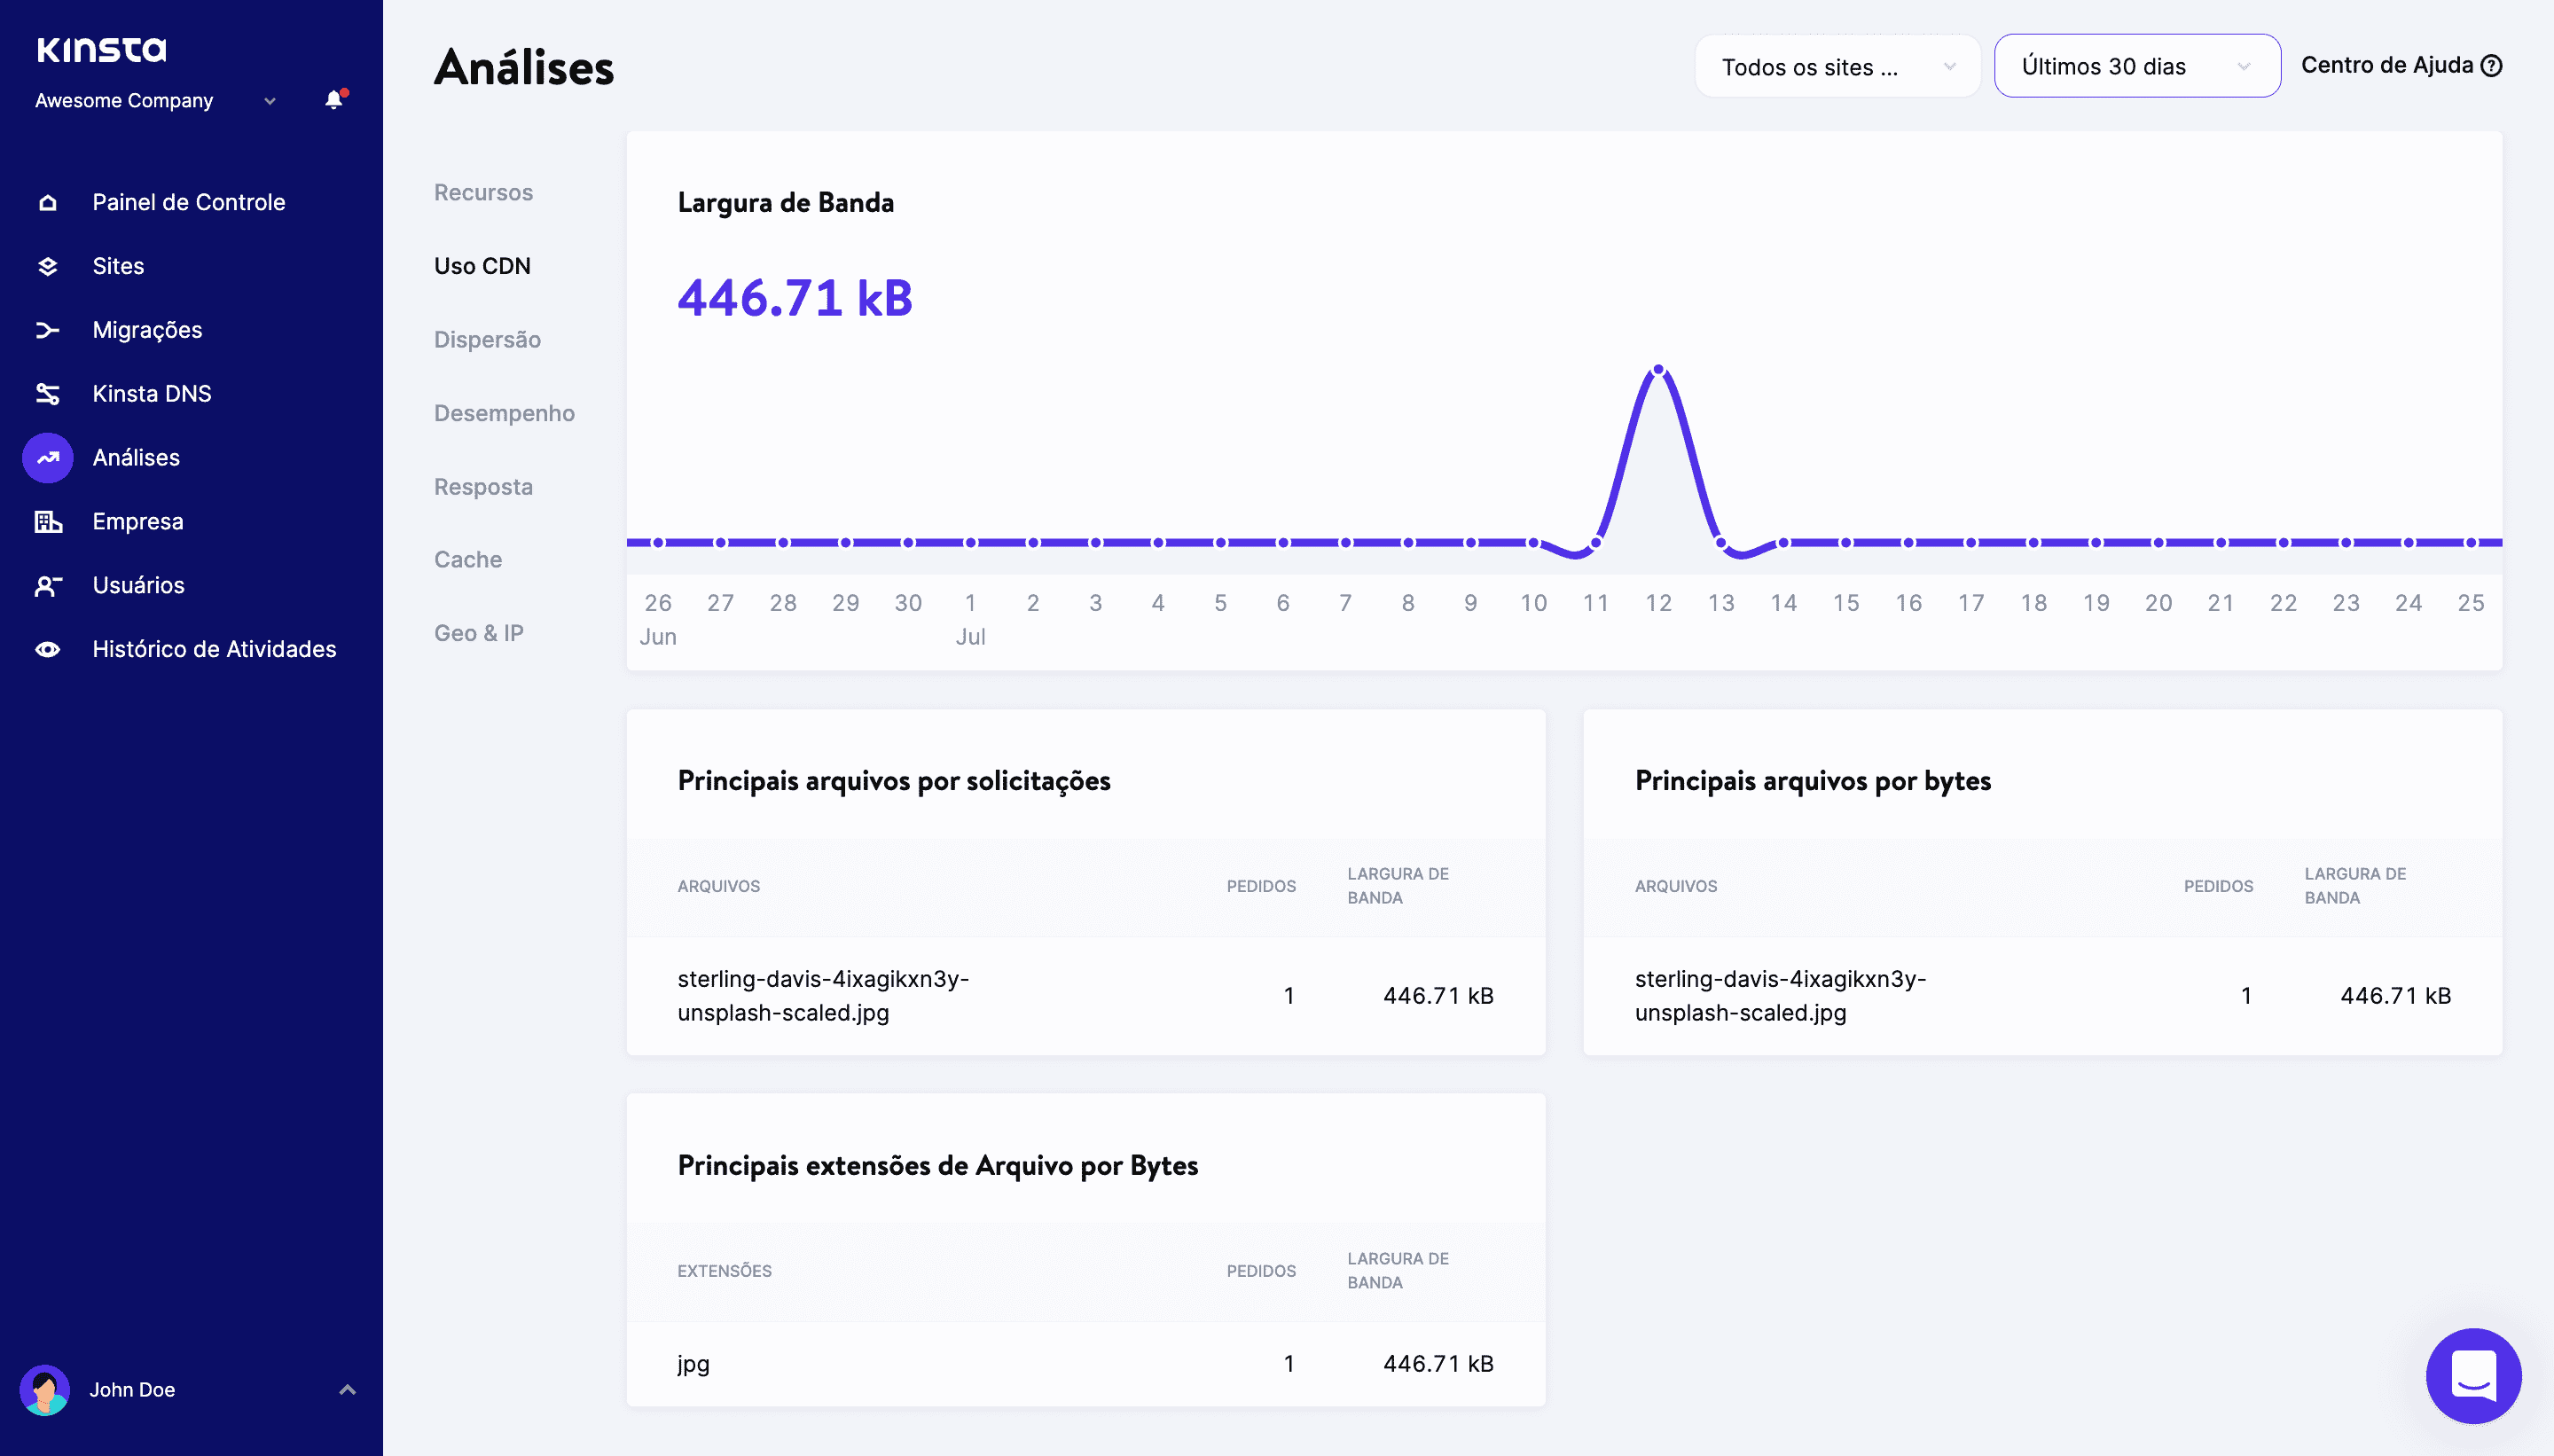This screenshot has height=1456, width=2554.
Task: Open the chat support bubble
Action: (2472, 1376)
